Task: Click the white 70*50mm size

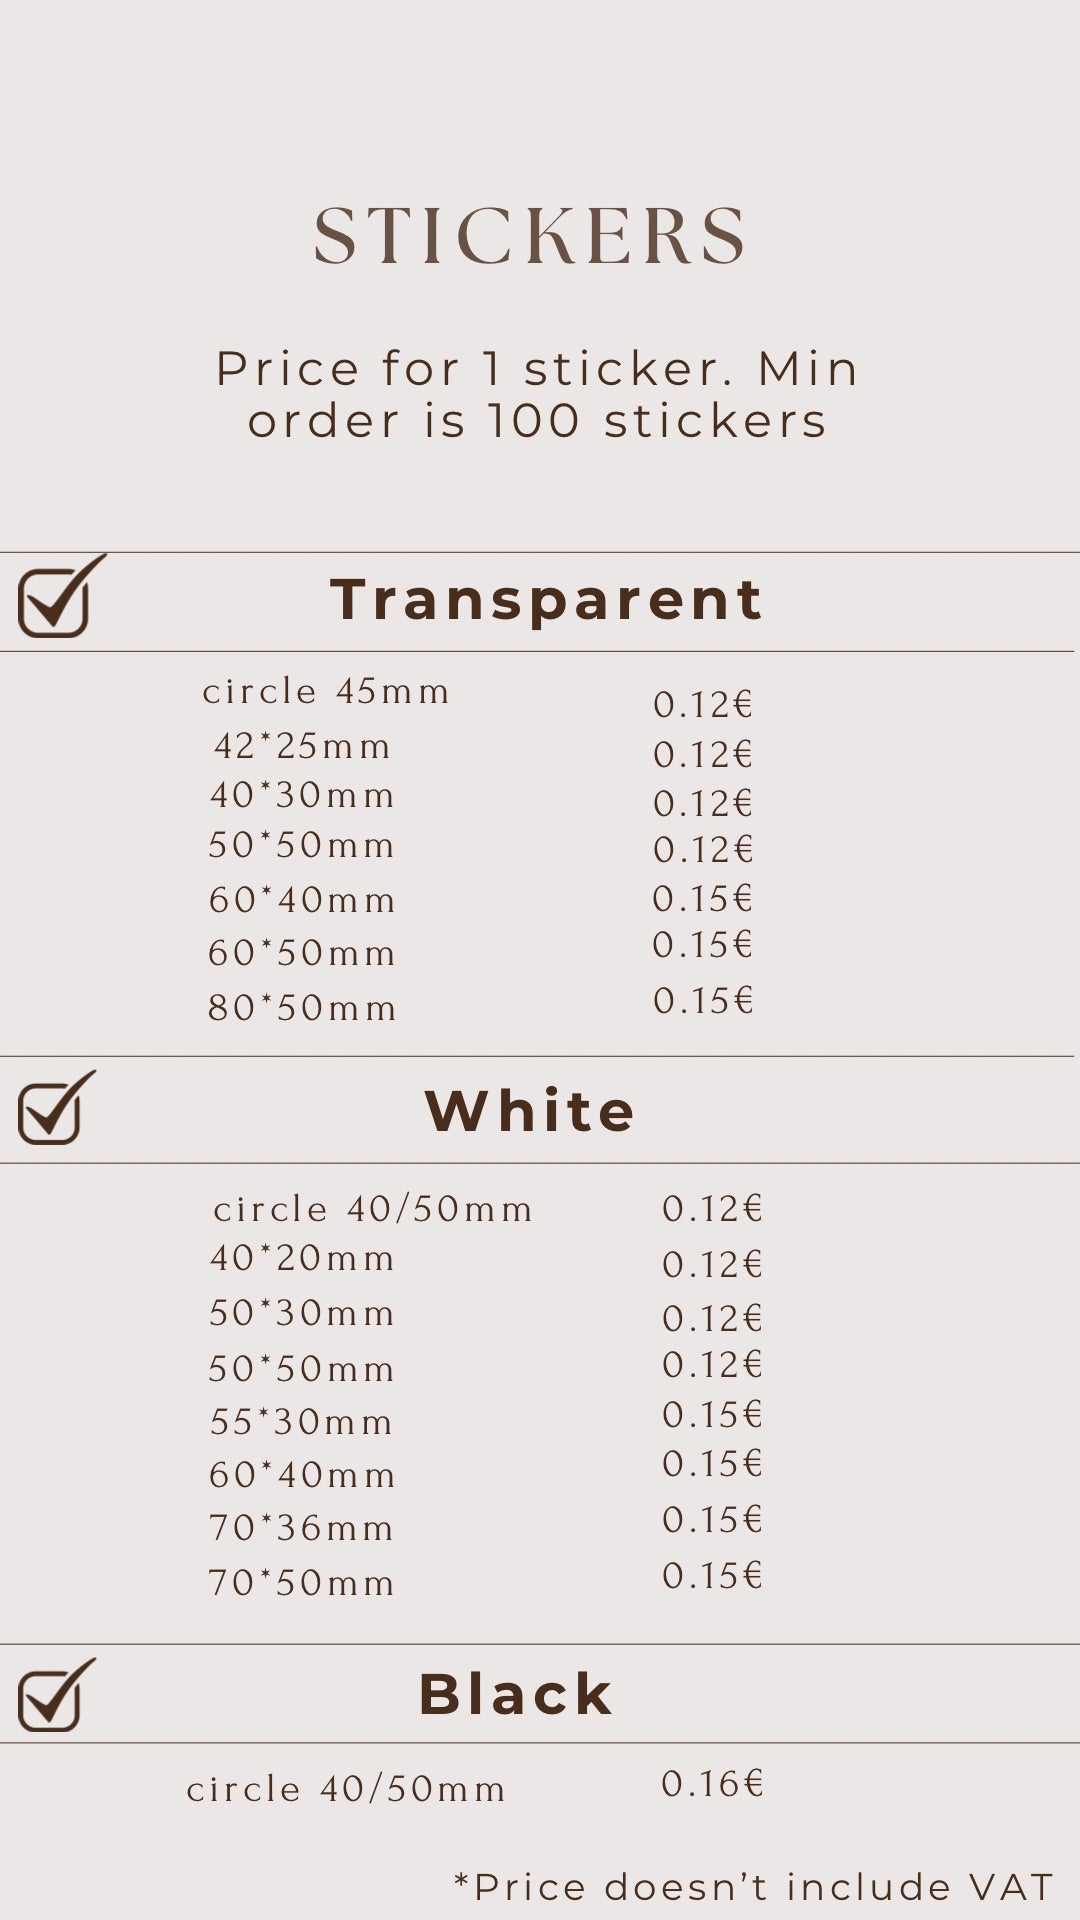Action: click(302, 1583)
